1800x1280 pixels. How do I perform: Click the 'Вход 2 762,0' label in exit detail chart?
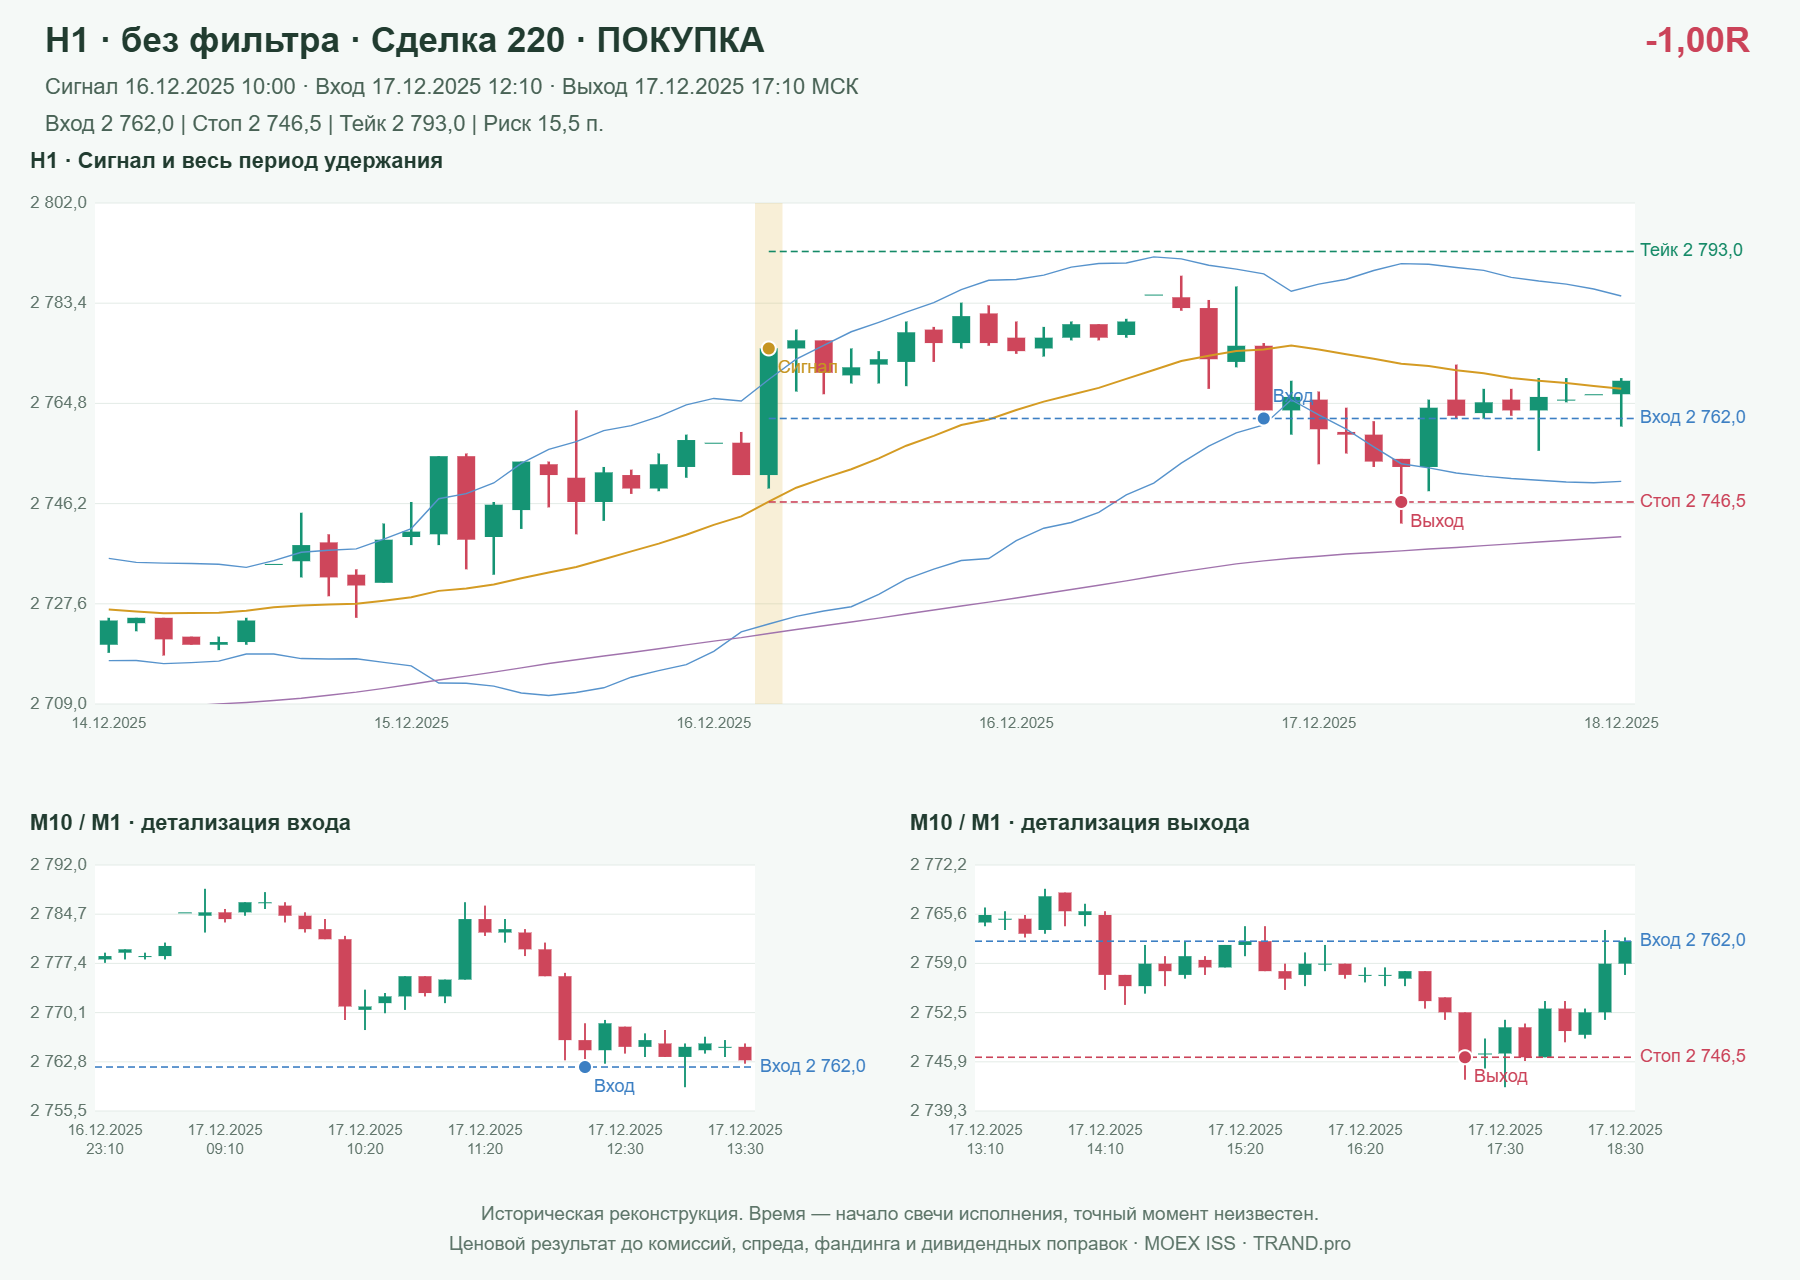click(1693, 940)
